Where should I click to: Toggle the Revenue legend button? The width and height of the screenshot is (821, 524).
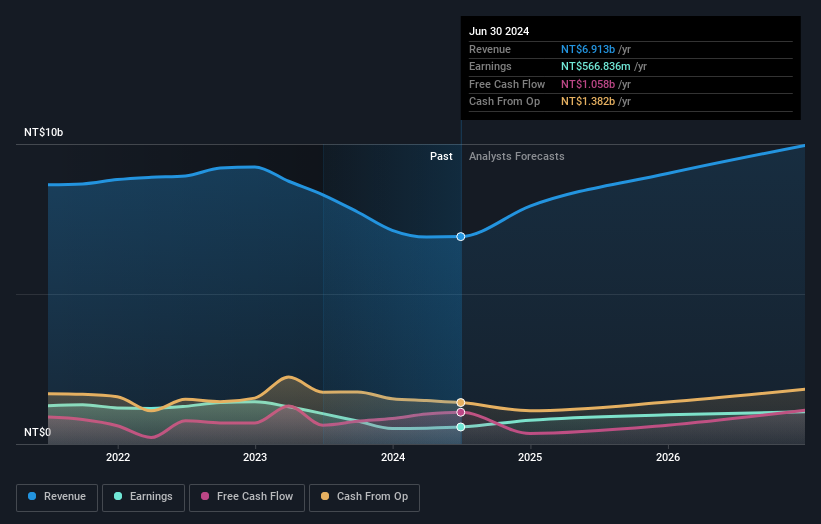[57, 497]
